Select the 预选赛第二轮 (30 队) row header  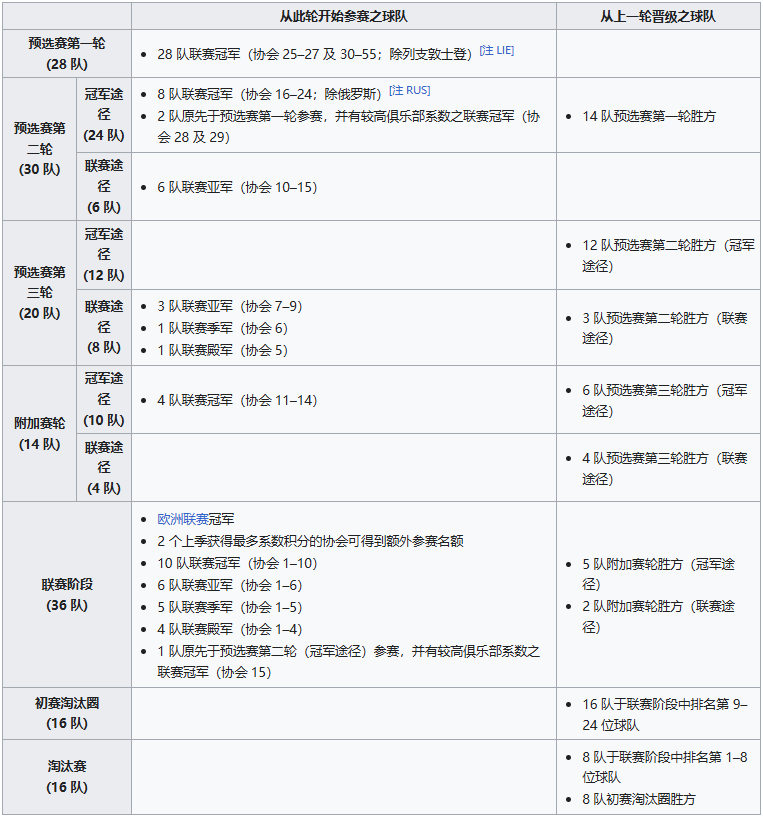click(40, 149)
